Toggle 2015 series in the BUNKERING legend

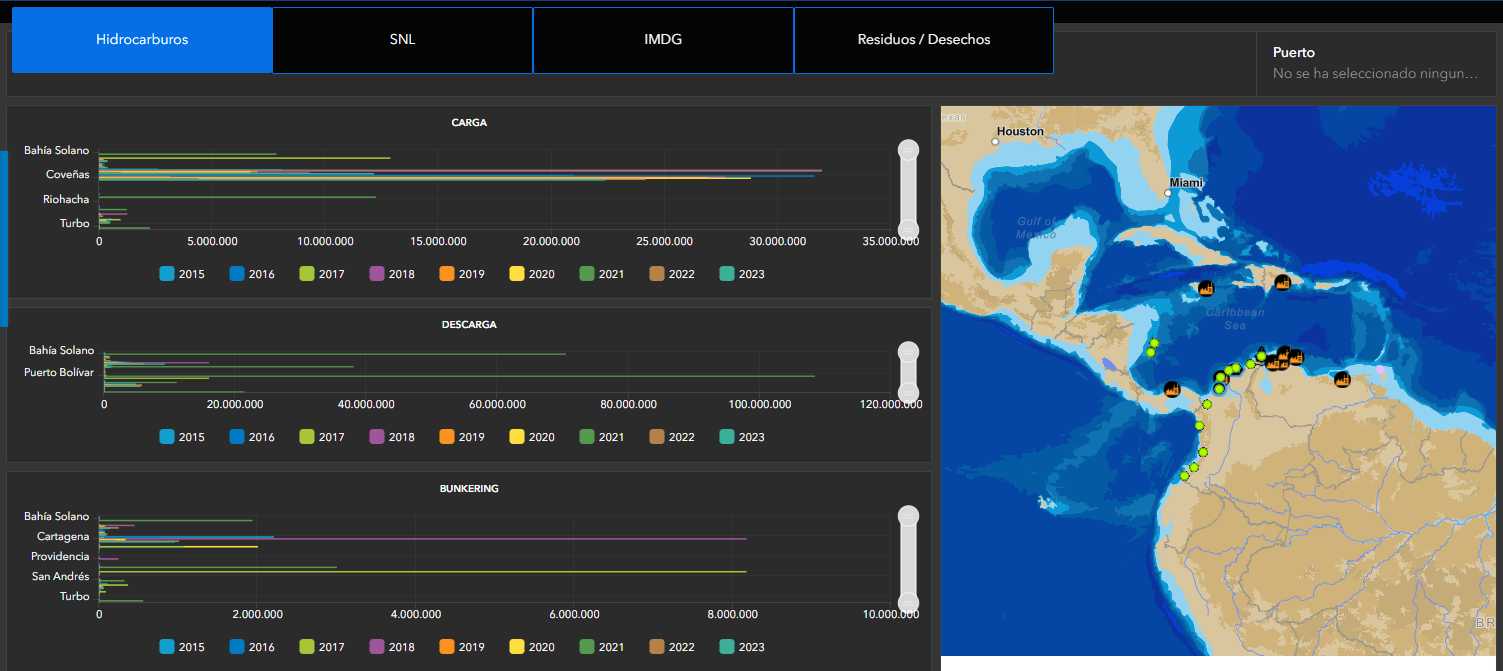(182, 647)
